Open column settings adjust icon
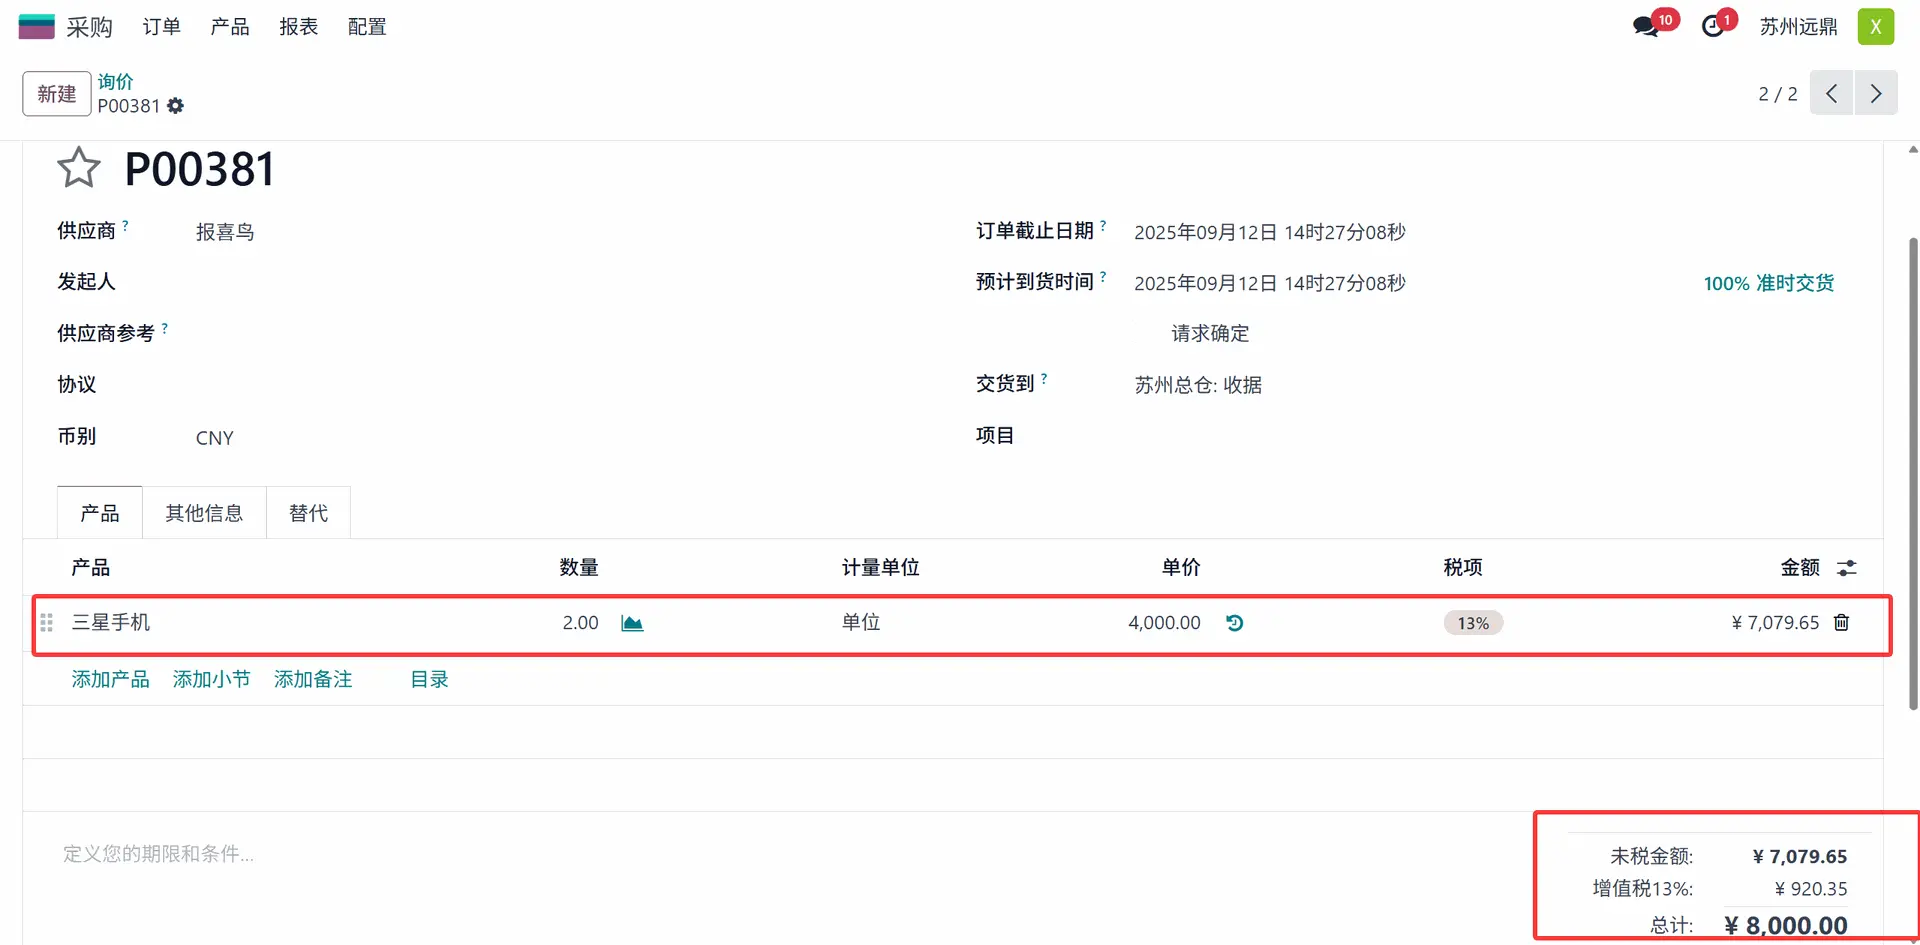 [x=1847, y=568]
